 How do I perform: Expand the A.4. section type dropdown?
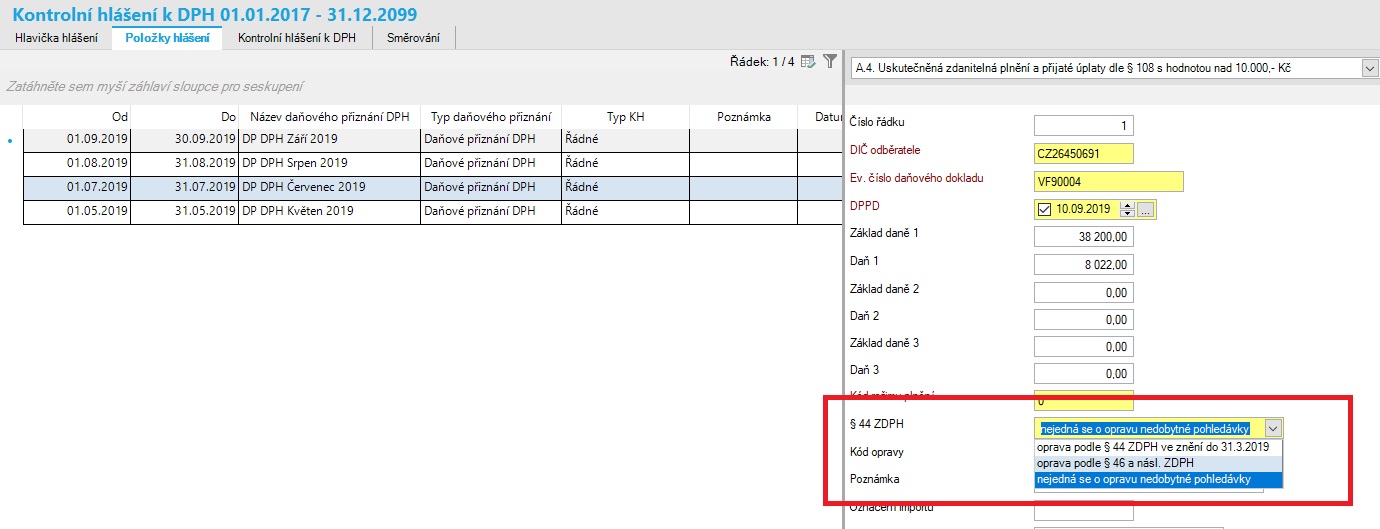point(1369,68)
